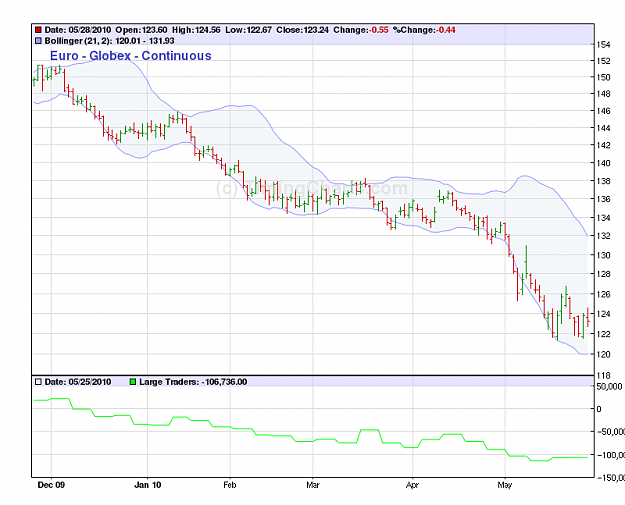Click the 128 price axis label

603,274
